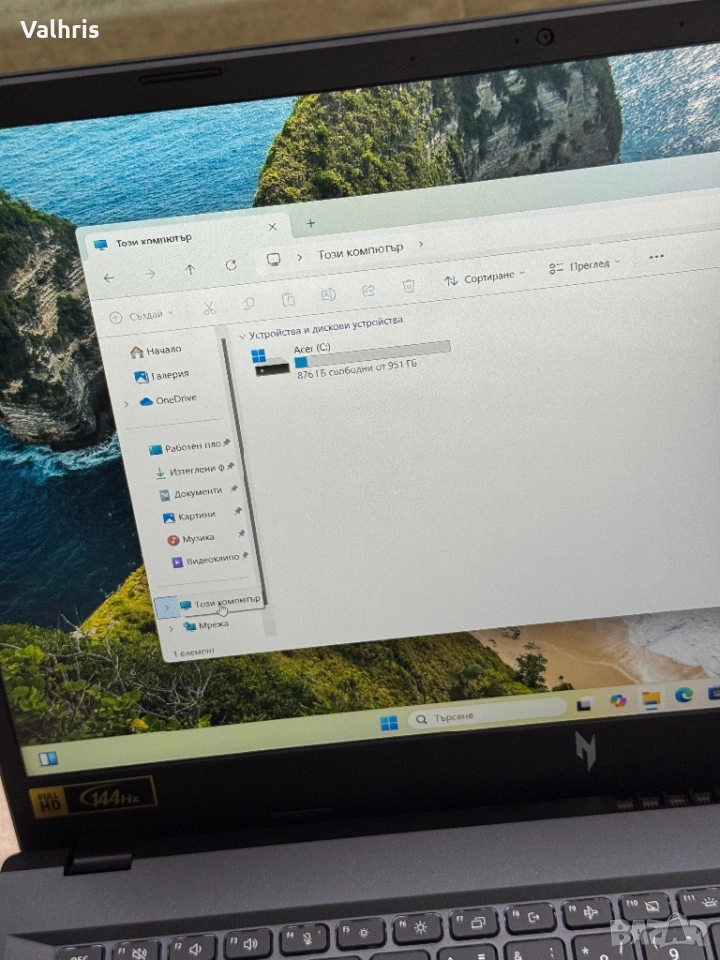This screenshot has width=720, height=960.
Task: Expand the OneDrive tree node
Action: (x=126, y=403)
